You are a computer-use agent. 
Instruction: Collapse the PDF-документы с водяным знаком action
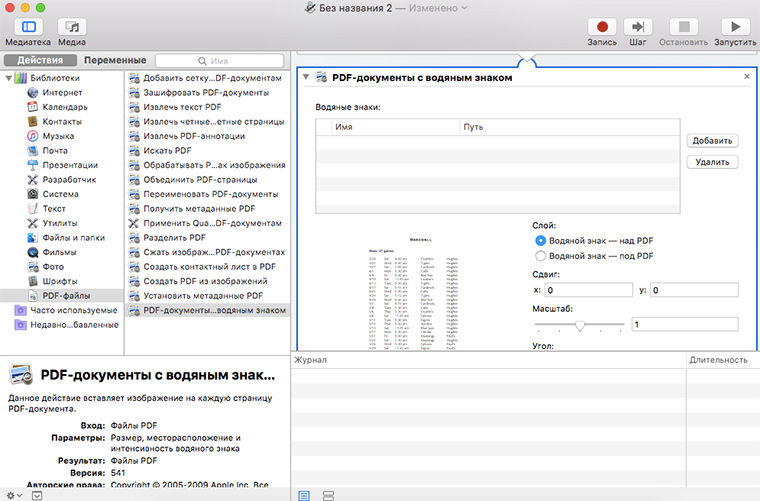[306, 77]
